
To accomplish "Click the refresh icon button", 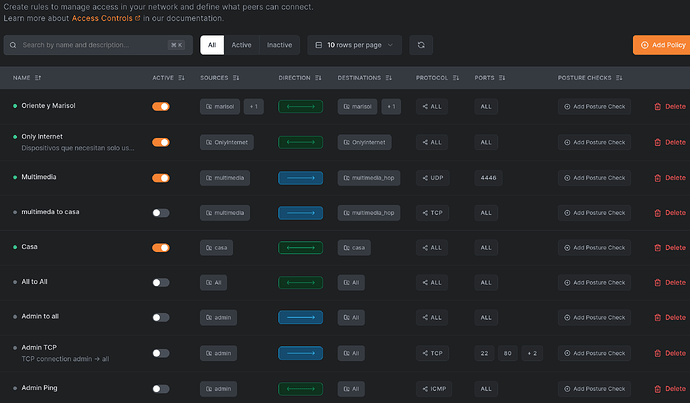I will click(x=421, y=45).
